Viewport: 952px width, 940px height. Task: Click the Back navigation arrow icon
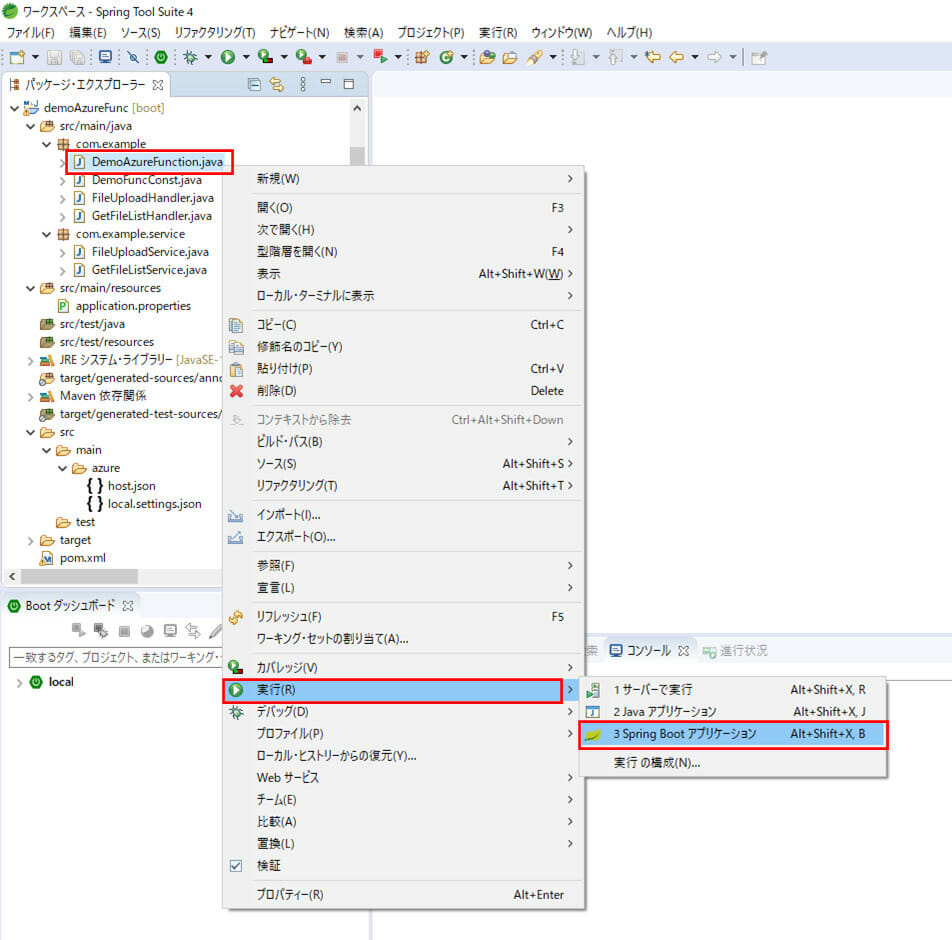pos(676,57)
